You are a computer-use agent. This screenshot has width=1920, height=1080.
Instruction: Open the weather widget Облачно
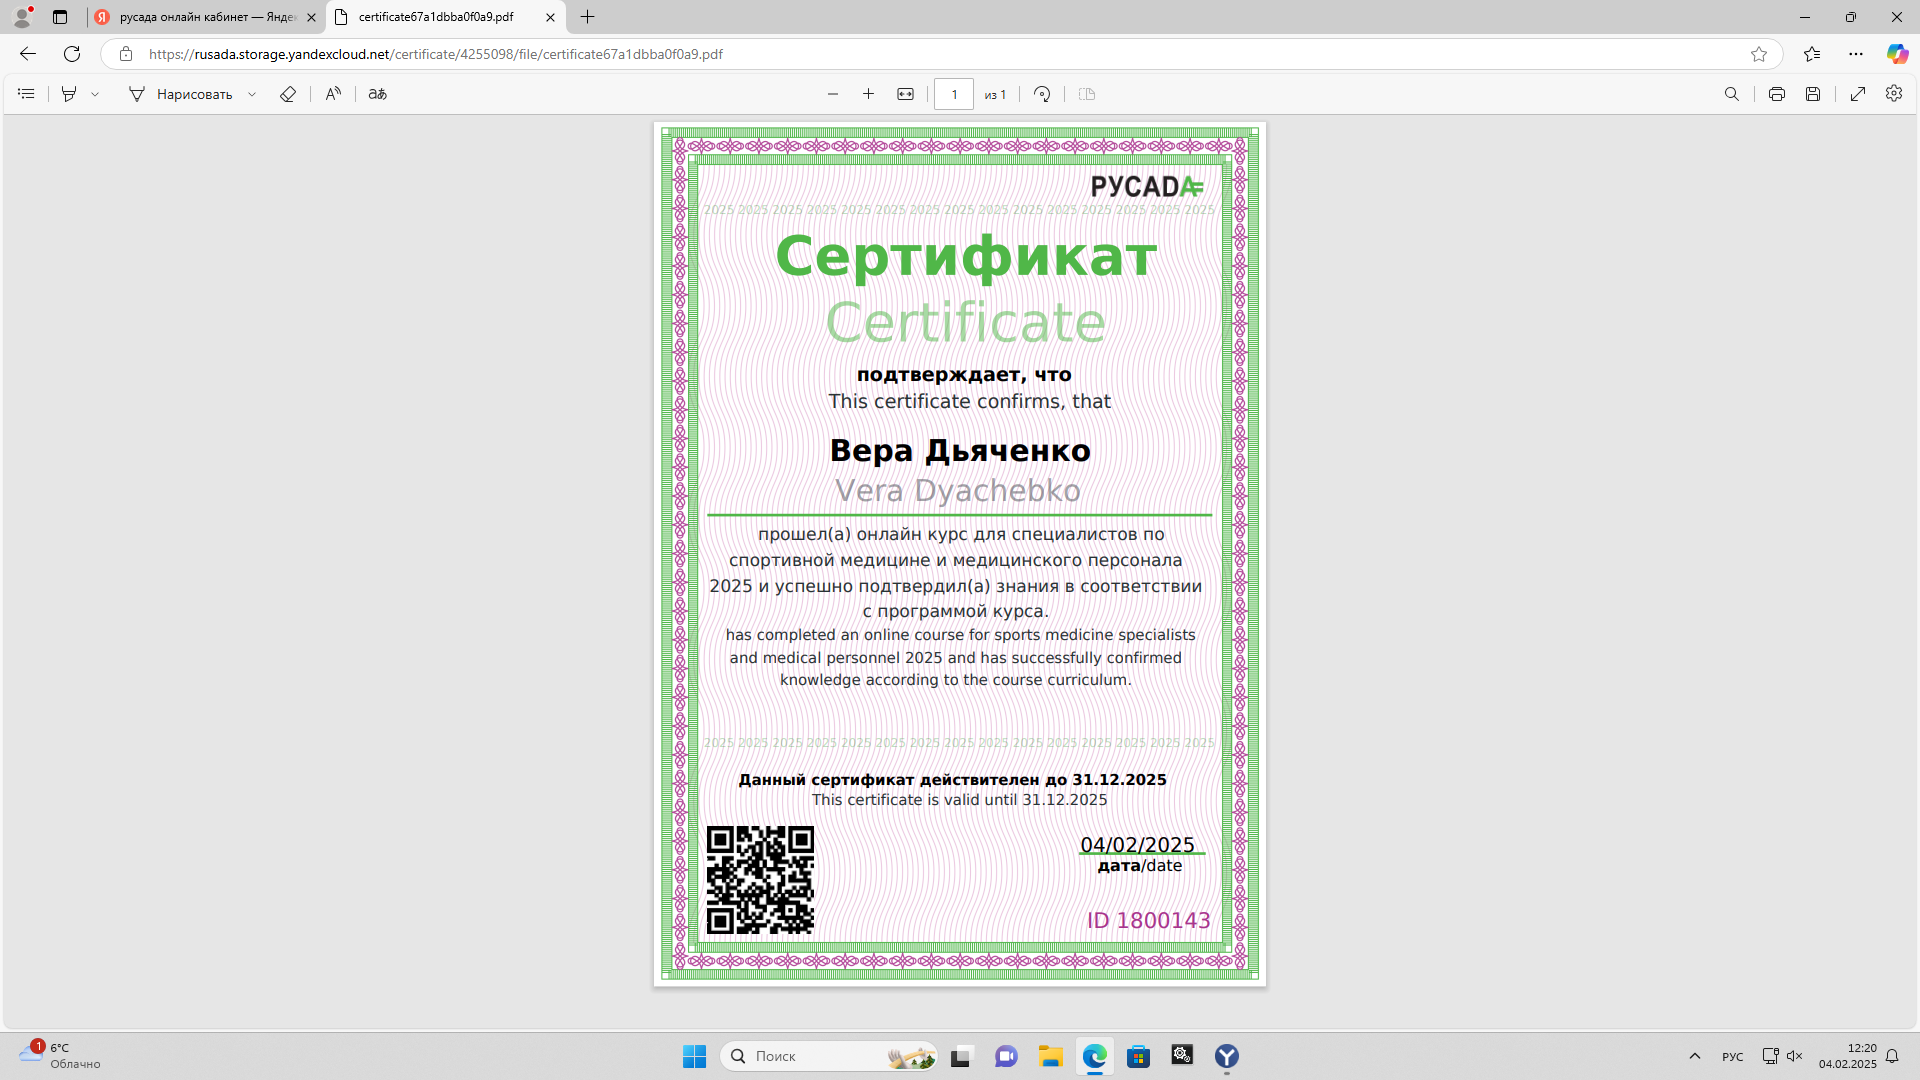point(60,1056)
